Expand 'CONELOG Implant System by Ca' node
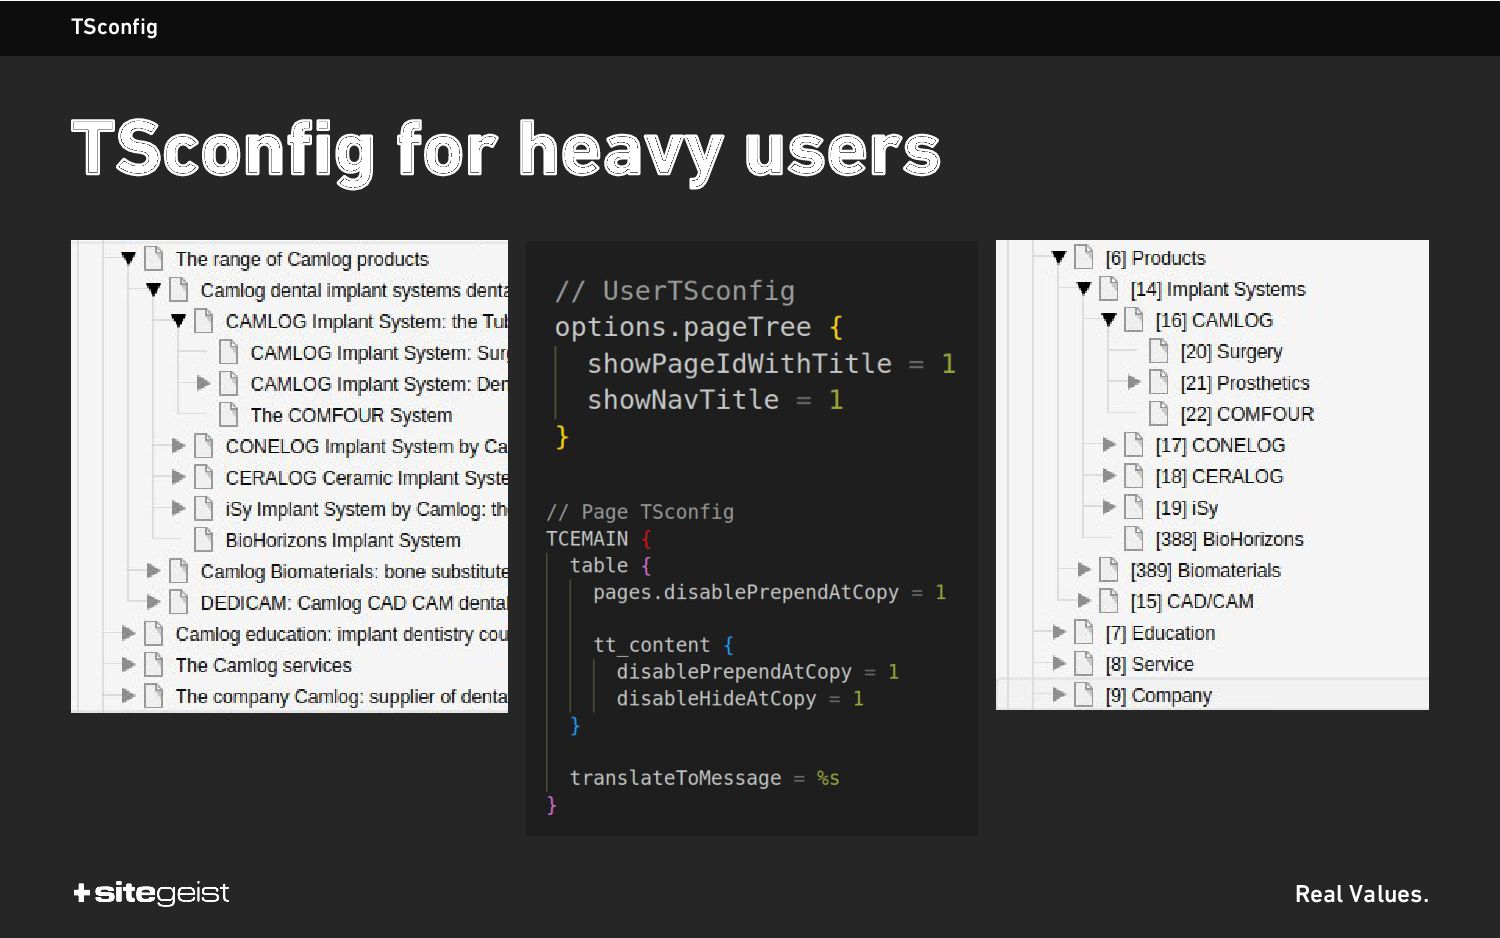1500x938 pixels. tap(178, 445)
